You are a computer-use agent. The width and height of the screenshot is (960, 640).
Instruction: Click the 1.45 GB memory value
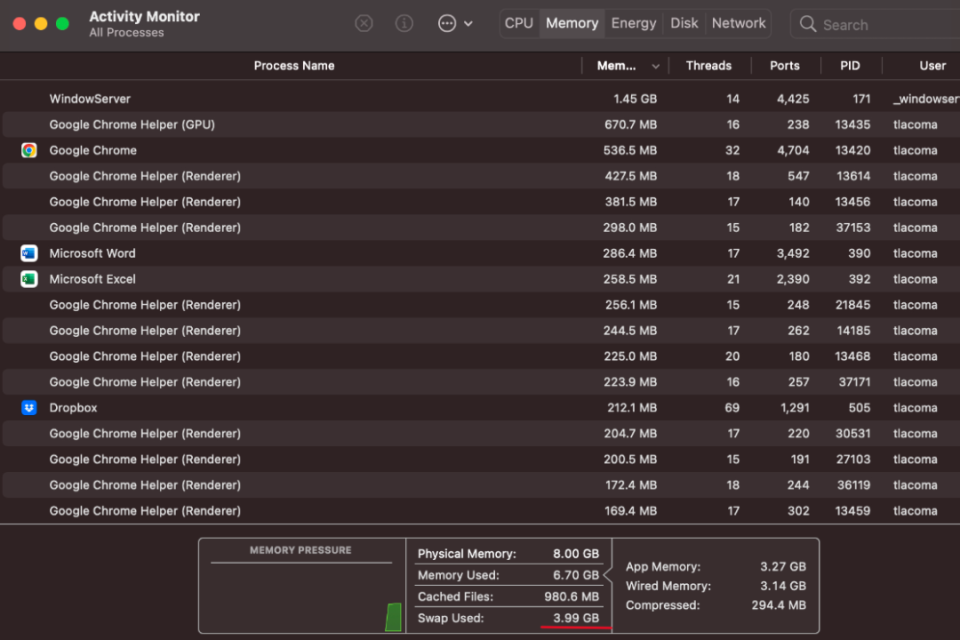point(635,99)
